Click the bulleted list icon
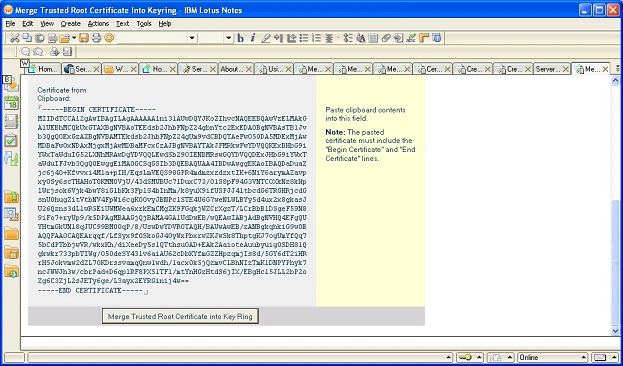Image resolution: width=623 pixels, height=366 pixels. [x=304, y=38]
